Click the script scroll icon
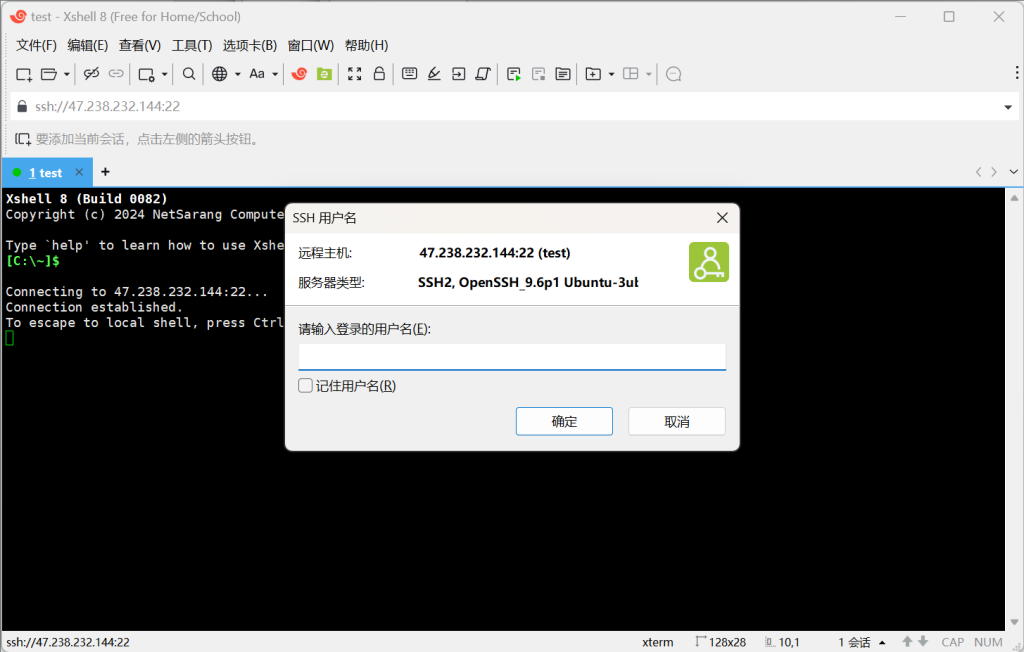Screen dimensions: 1024x652 (483, 74)
